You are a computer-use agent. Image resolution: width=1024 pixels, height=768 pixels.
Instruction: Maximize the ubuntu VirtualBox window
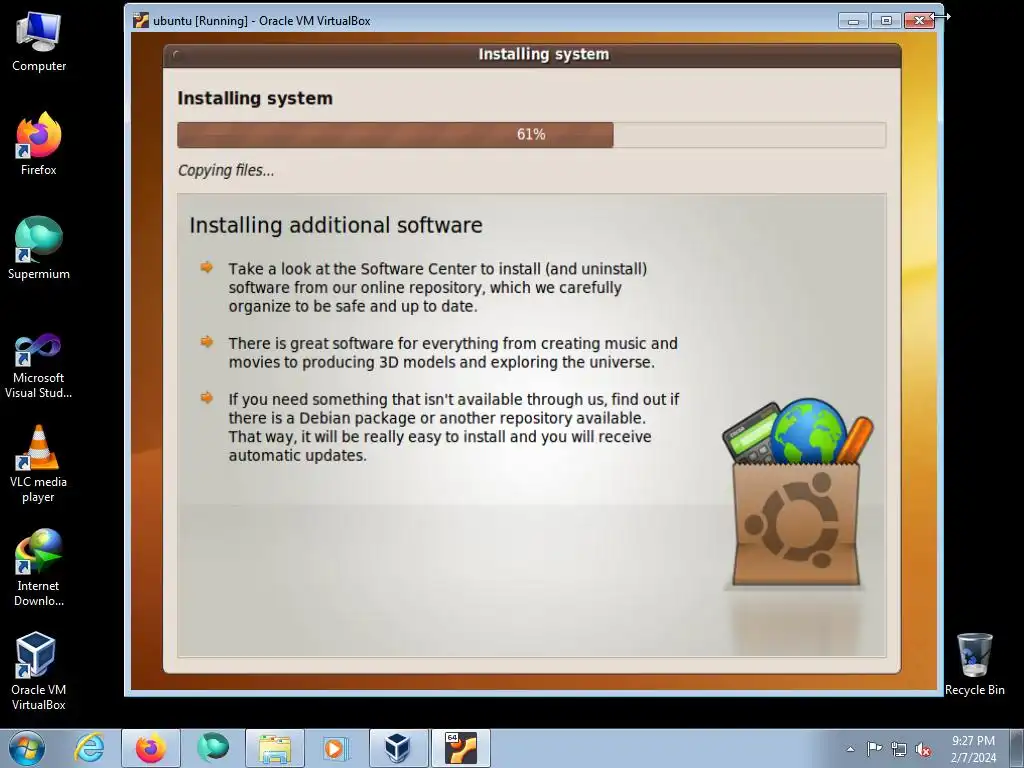point(886,21)
